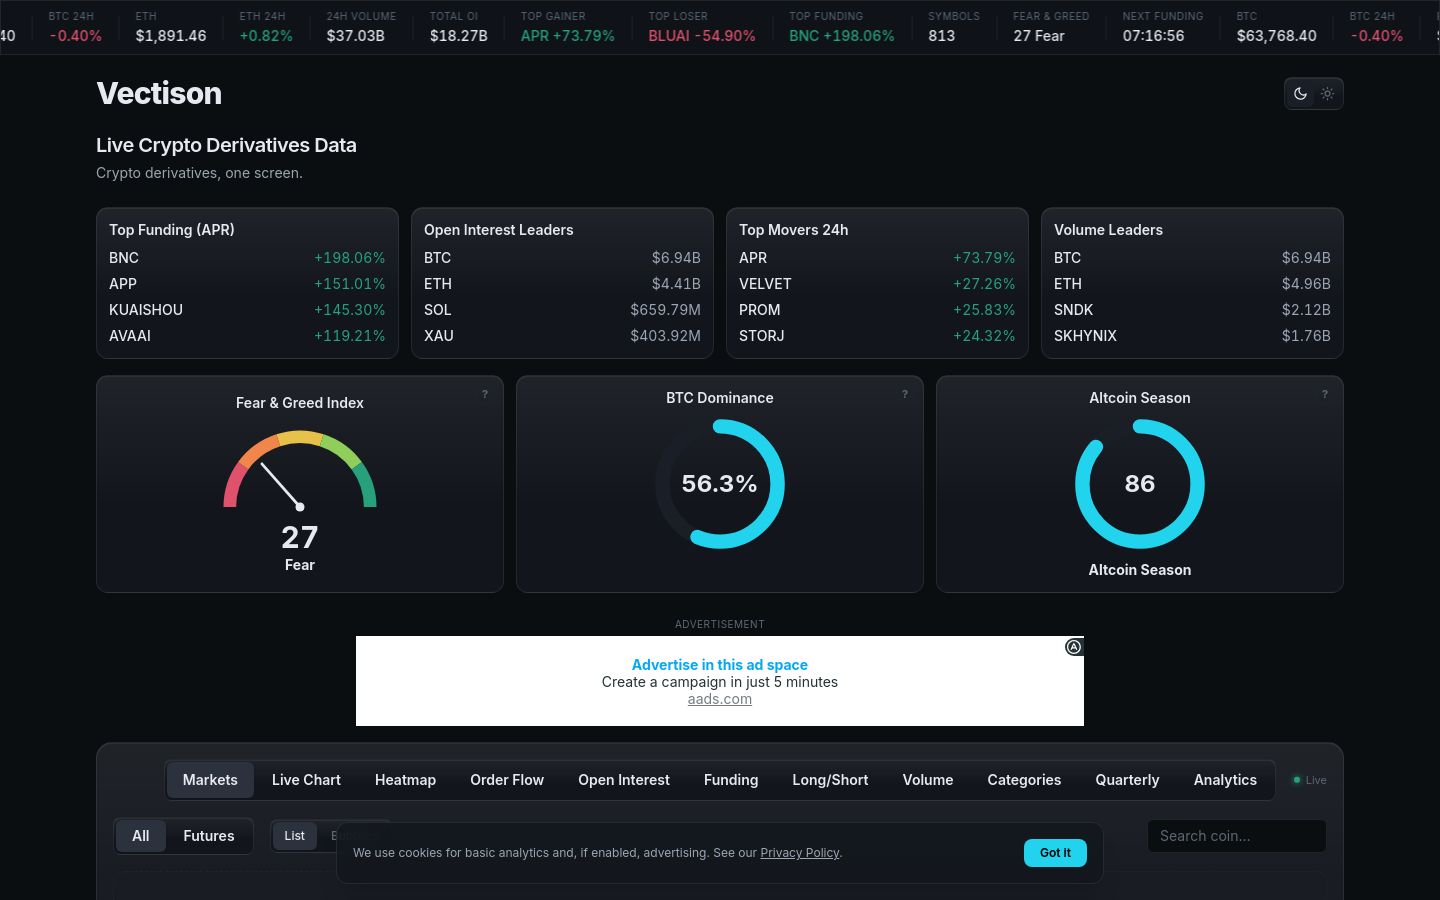Open the Heatmap tab
Image resolution: width=1440 pixels, height=900 pixels.
405,780
